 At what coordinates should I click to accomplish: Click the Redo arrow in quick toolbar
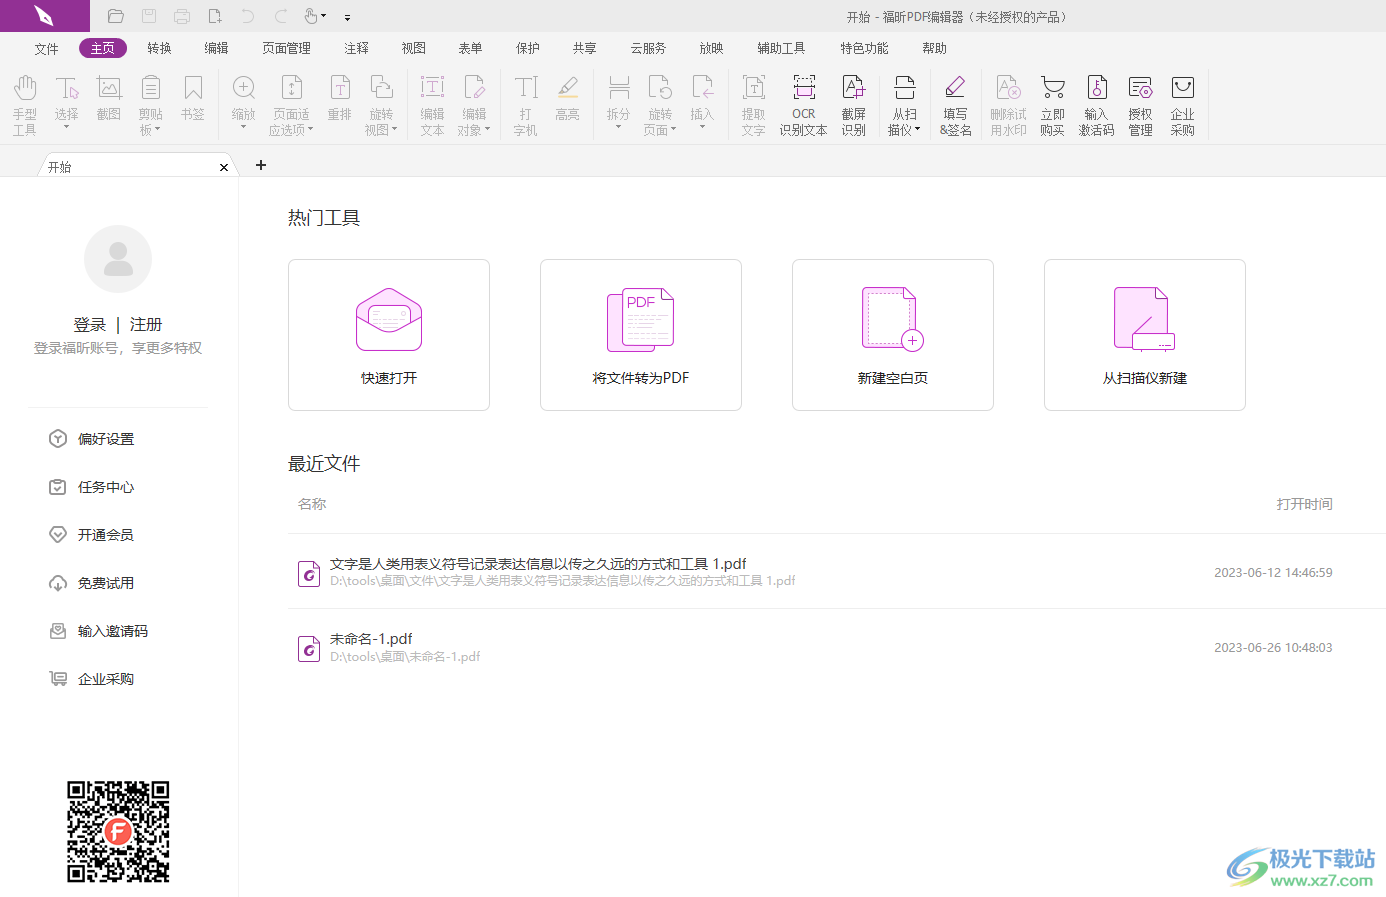[x=281, y=16]
